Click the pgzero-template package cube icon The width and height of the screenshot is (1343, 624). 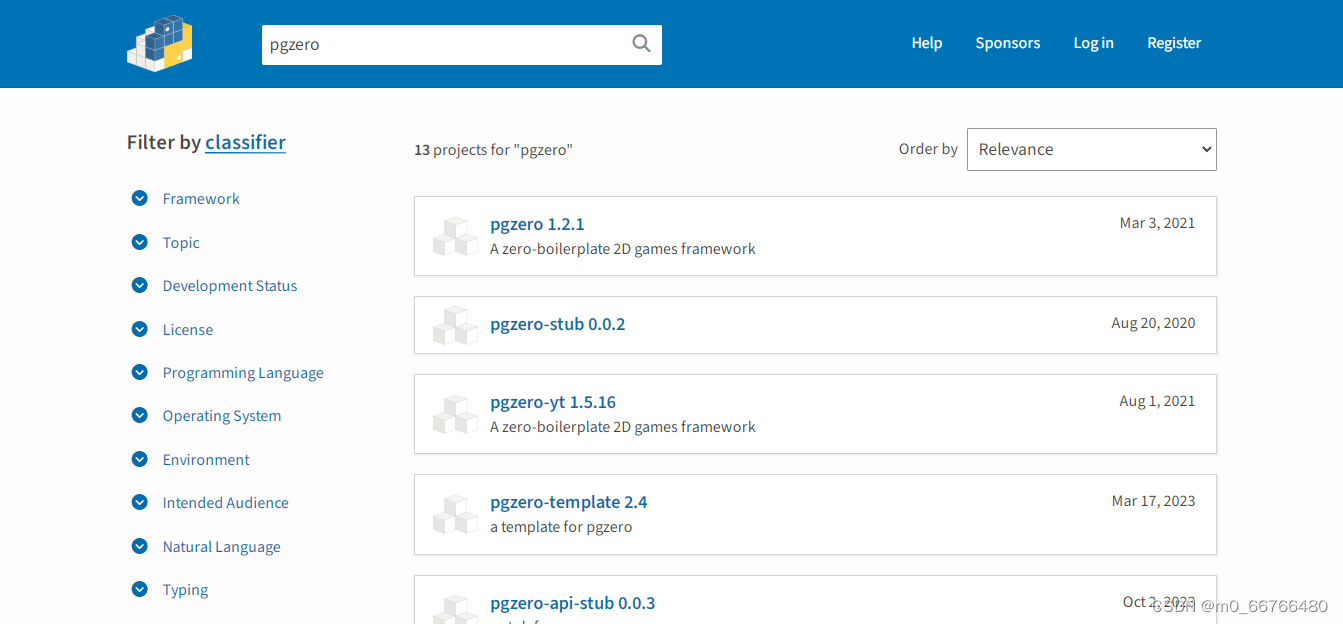(x=455, y=514)
